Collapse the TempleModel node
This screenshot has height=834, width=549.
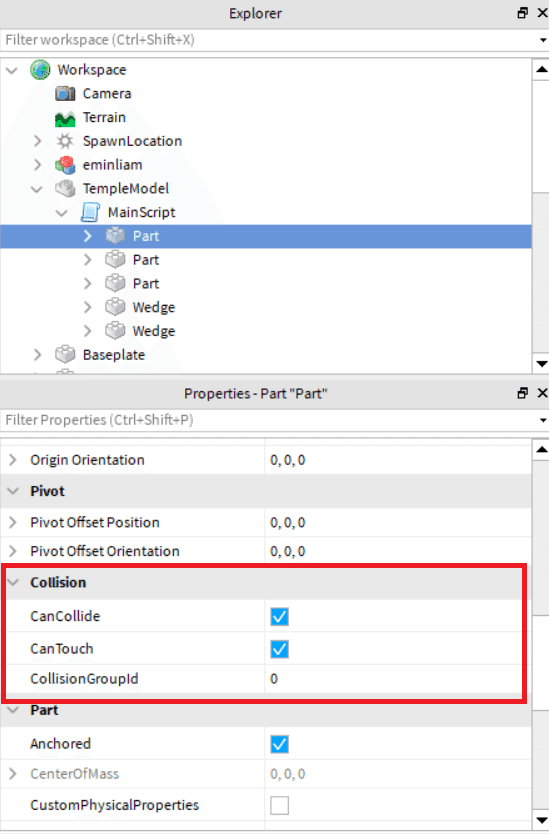coord(37,189)
